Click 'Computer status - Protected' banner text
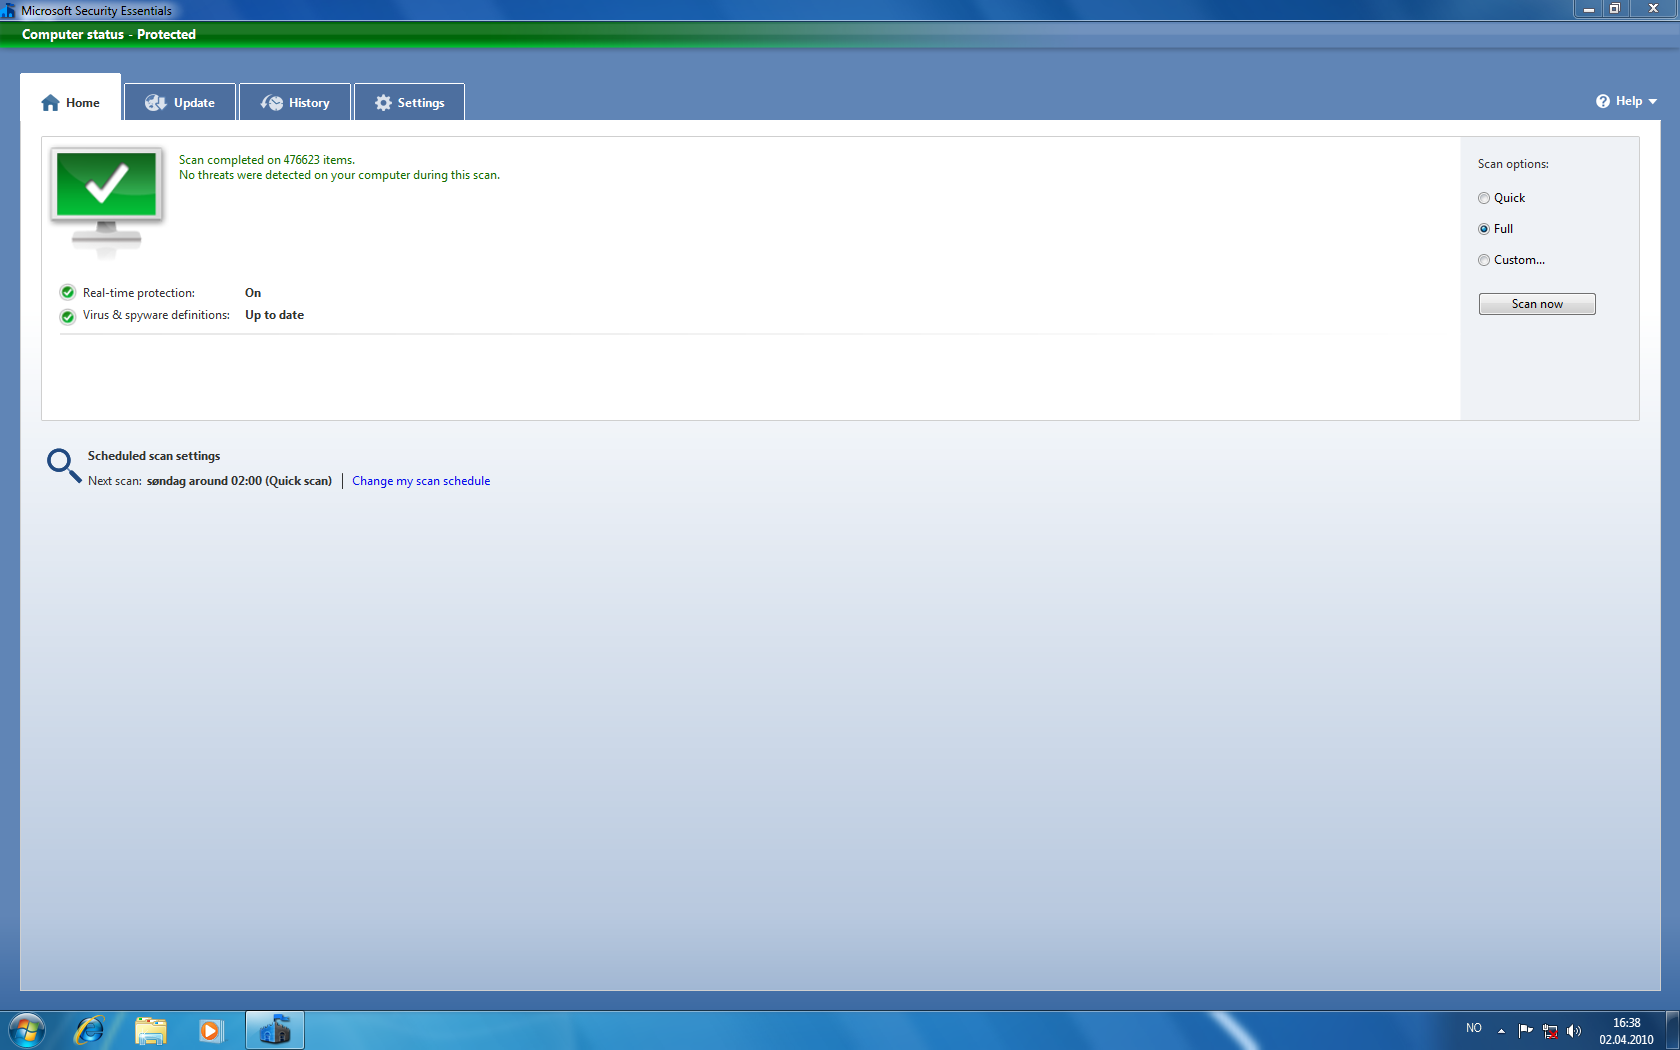1680x1050 pixels. click(109, 34)
